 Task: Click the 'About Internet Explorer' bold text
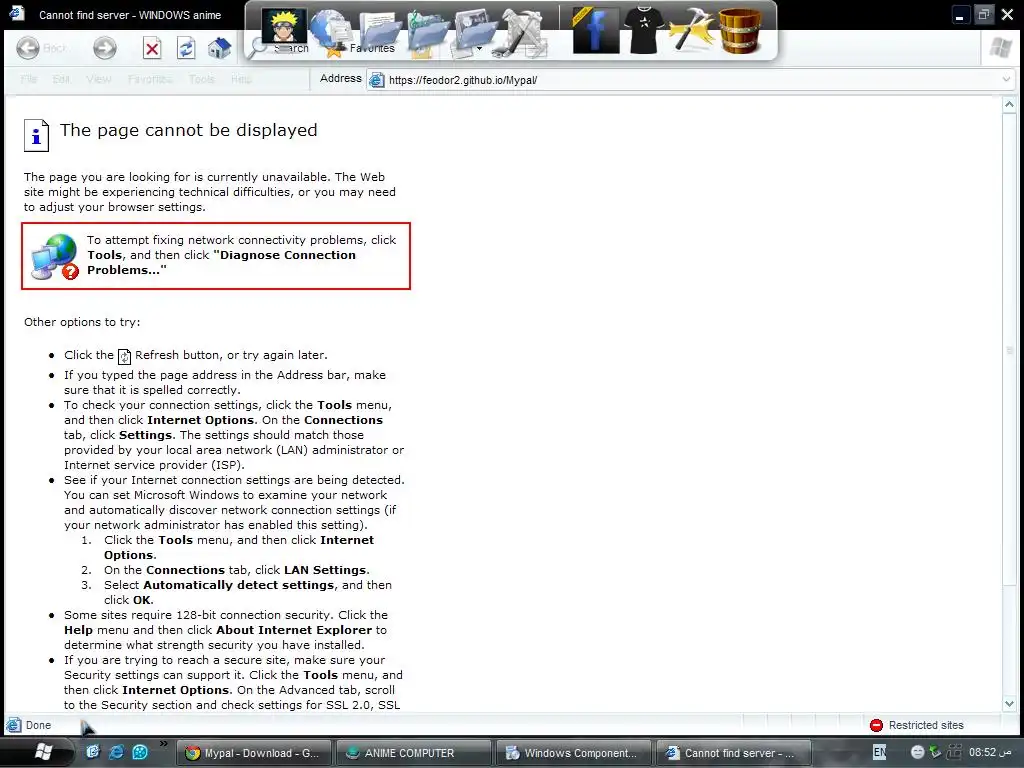tap(294, 630)
